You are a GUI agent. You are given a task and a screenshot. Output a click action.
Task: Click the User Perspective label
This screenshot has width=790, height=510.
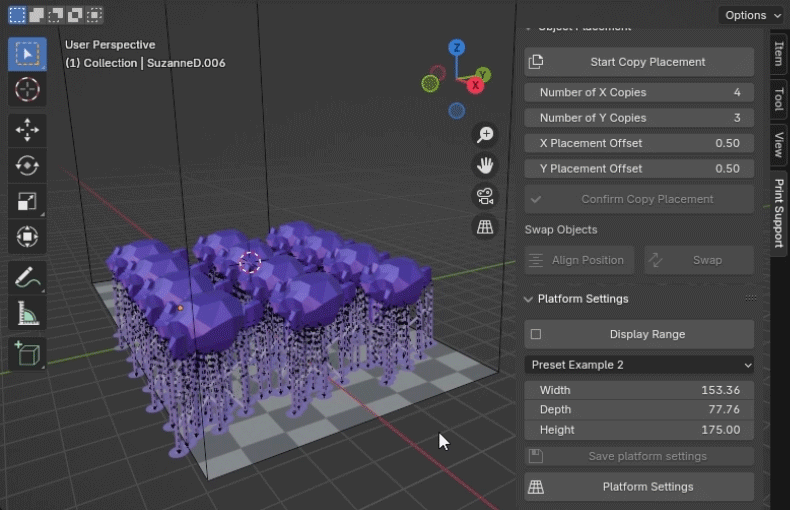pyautogui.click(x=110, y=45)
